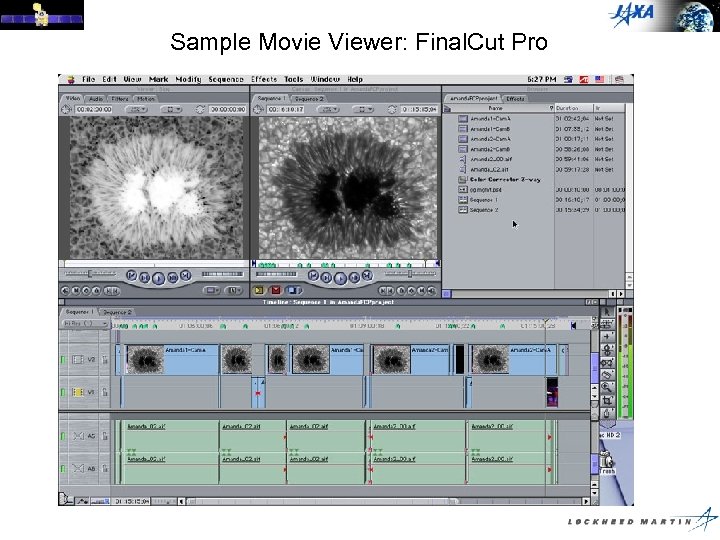Screen dimensions: 720x540
Task: Click first Amanda1-CamA clip thumbnail in timeline
Action: pos(145,360)
